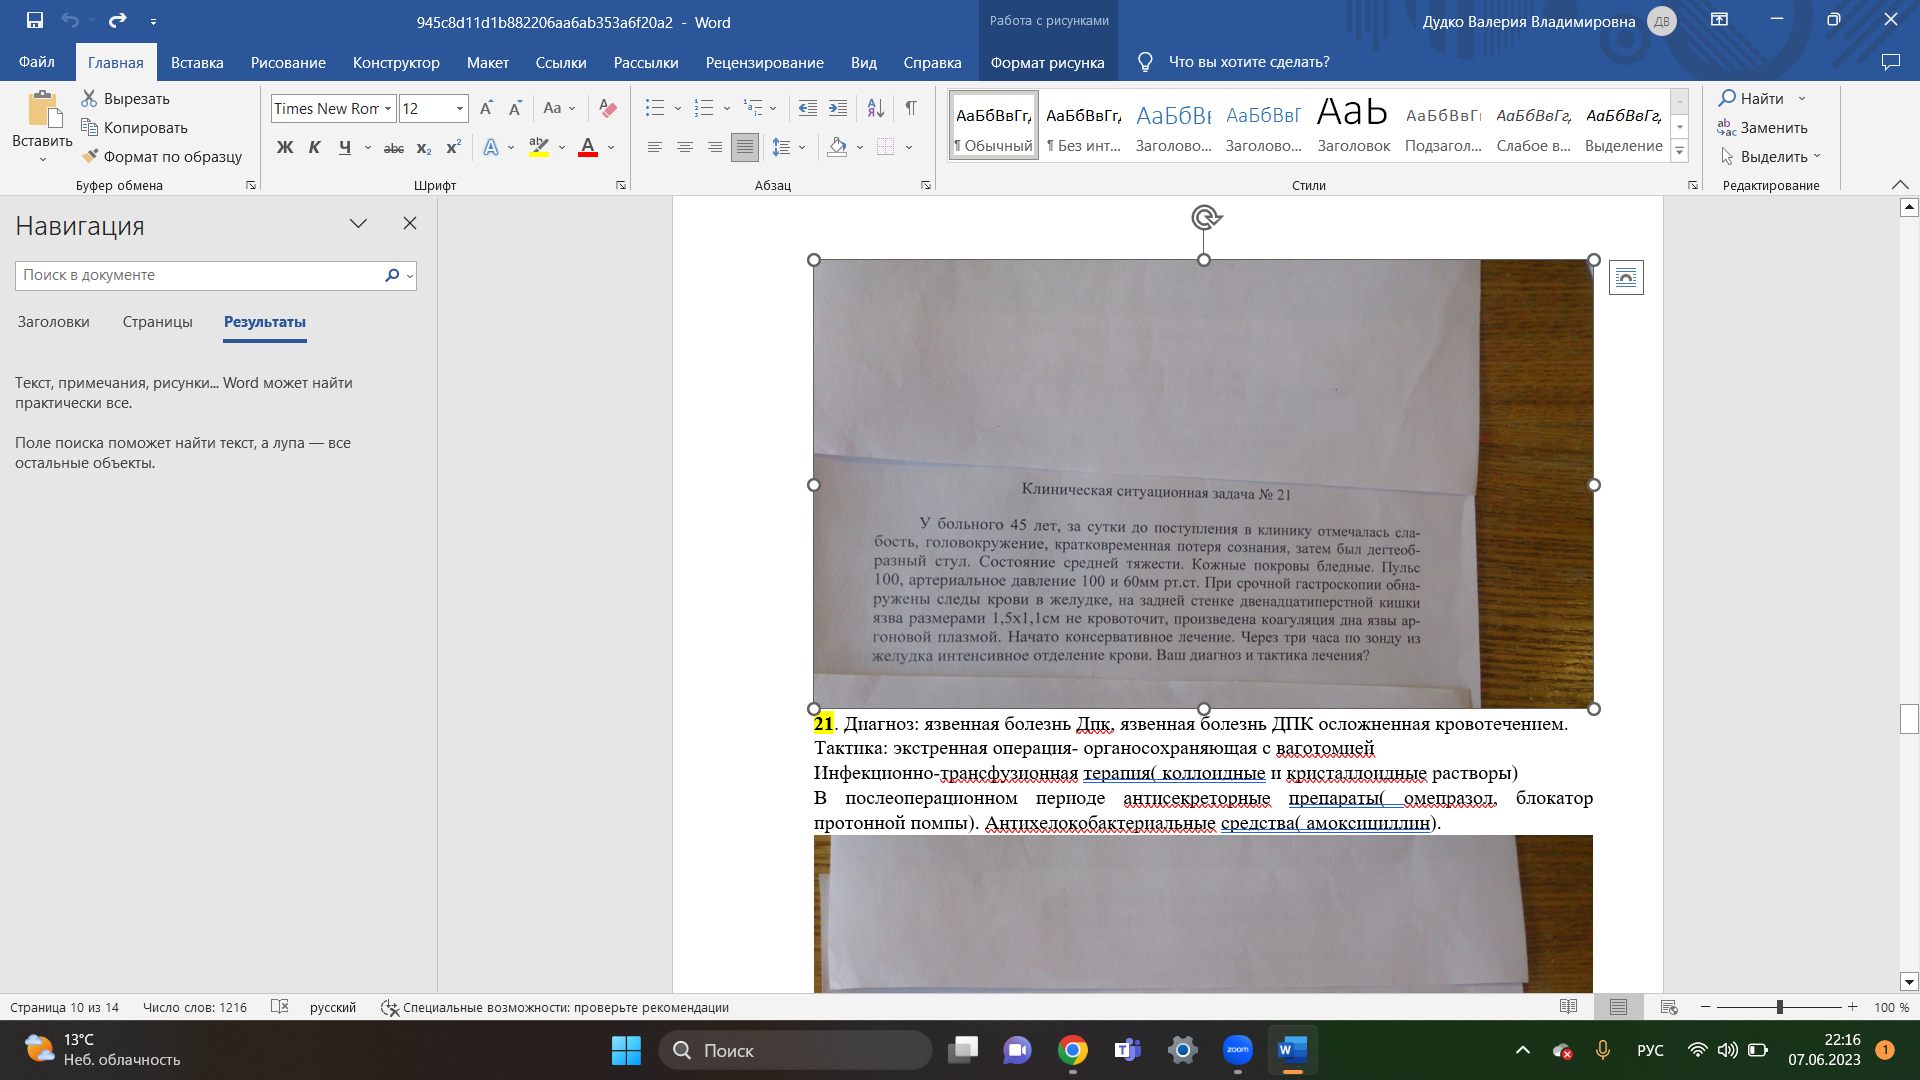Image resolution: width=1920 pixels, height=1080 pixels.
Task: Toggle italic formatting (К)
Action: pyautogui.click(x=315, y=147)
